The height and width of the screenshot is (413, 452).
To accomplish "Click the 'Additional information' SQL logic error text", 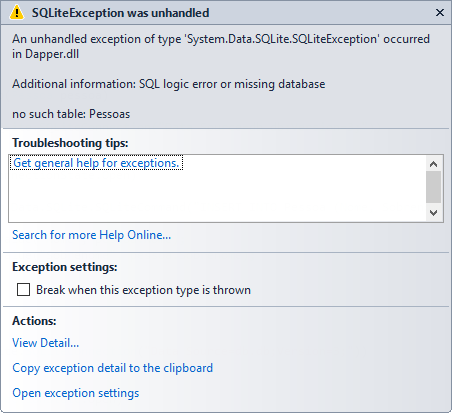I will (169, 84).
